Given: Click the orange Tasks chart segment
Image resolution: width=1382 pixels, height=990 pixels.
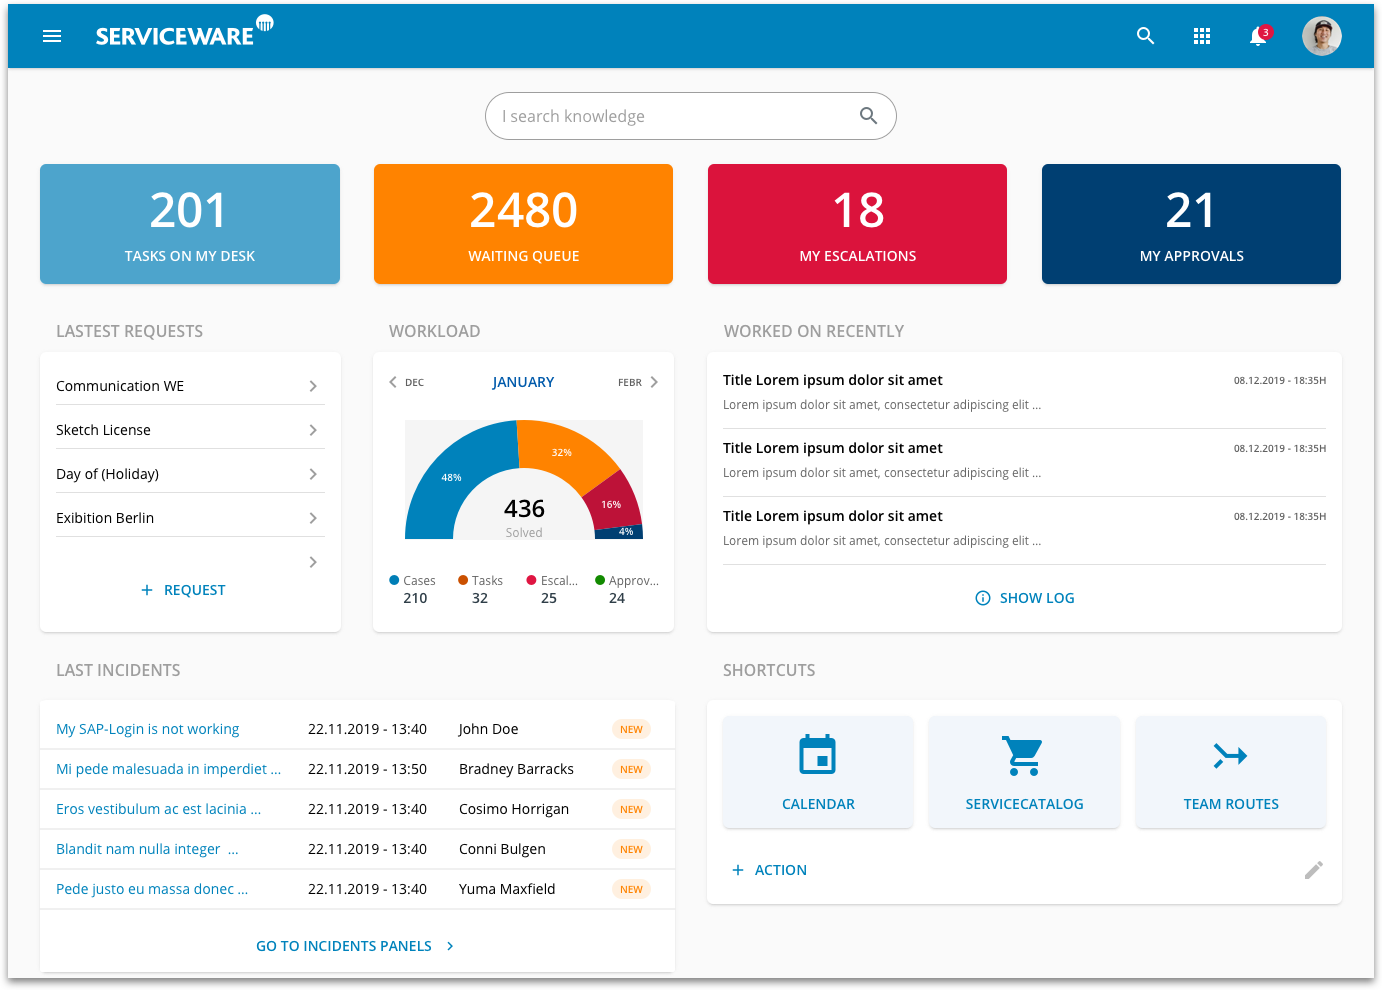Looking at the screenshot, I should (x=565, y=448).
